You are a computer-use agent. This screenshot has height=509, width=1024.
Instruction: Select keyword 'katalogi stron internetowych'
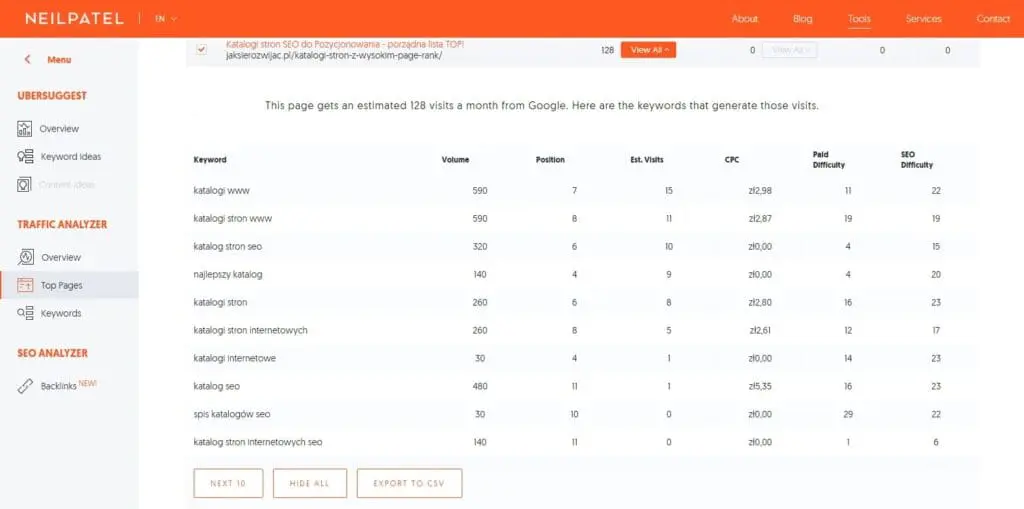[250, 331]
